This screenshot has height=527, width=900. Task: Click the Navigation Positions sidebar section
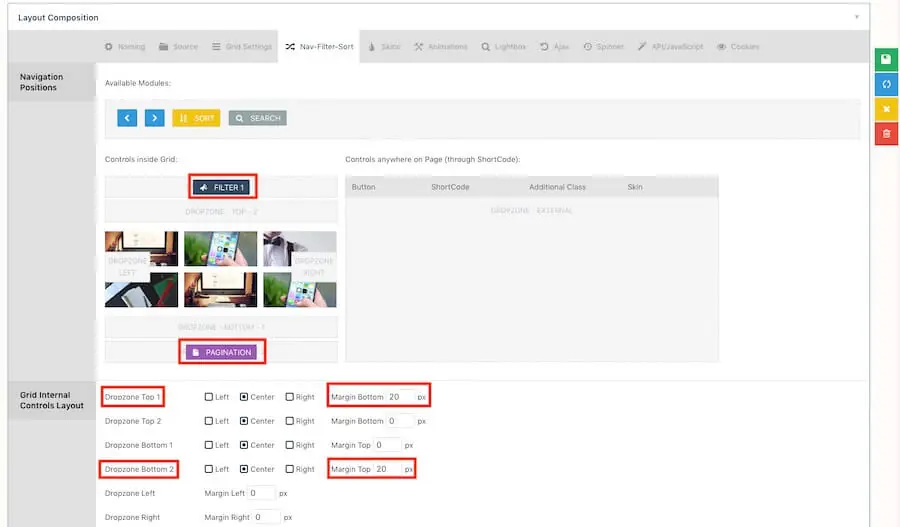click(x=52, y=82)
